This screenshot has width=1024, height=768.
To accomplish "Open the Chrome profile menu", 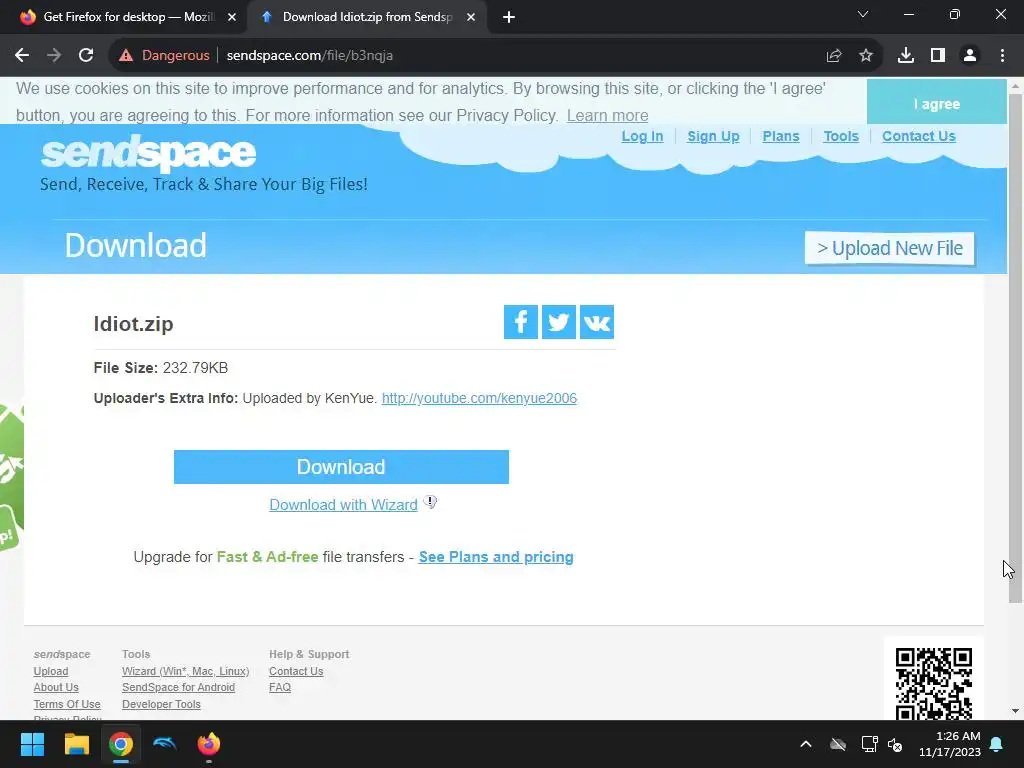I will click(x=970, y=56).
